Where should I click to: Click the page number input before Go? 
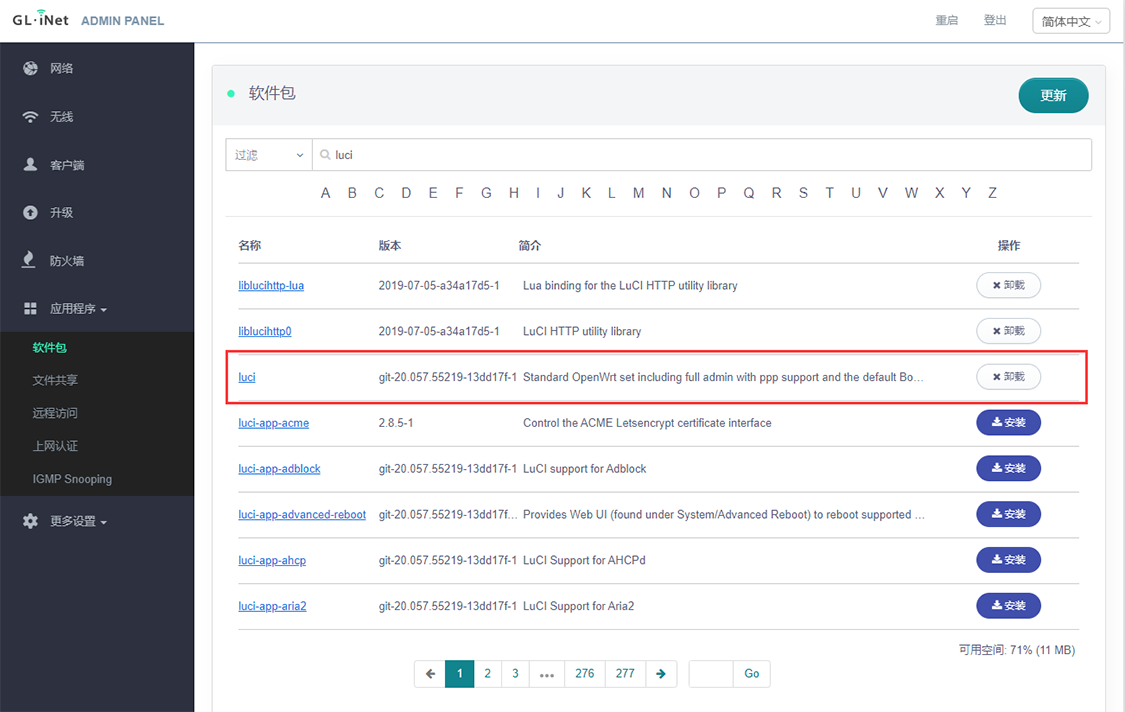coord(710,674)
